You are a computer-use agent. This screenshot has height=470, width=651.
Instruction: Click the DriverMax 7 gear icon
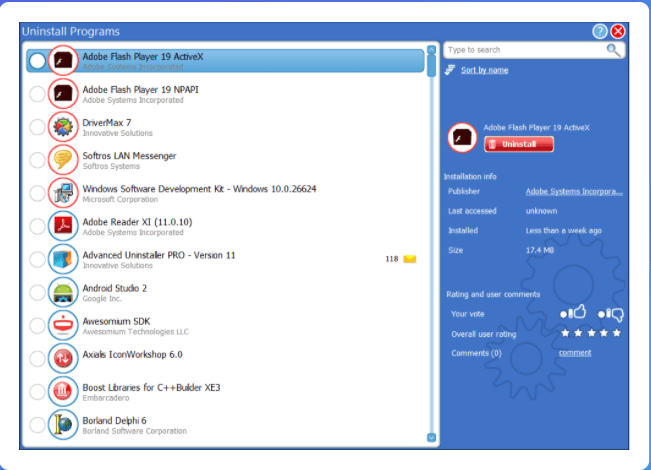63,127
